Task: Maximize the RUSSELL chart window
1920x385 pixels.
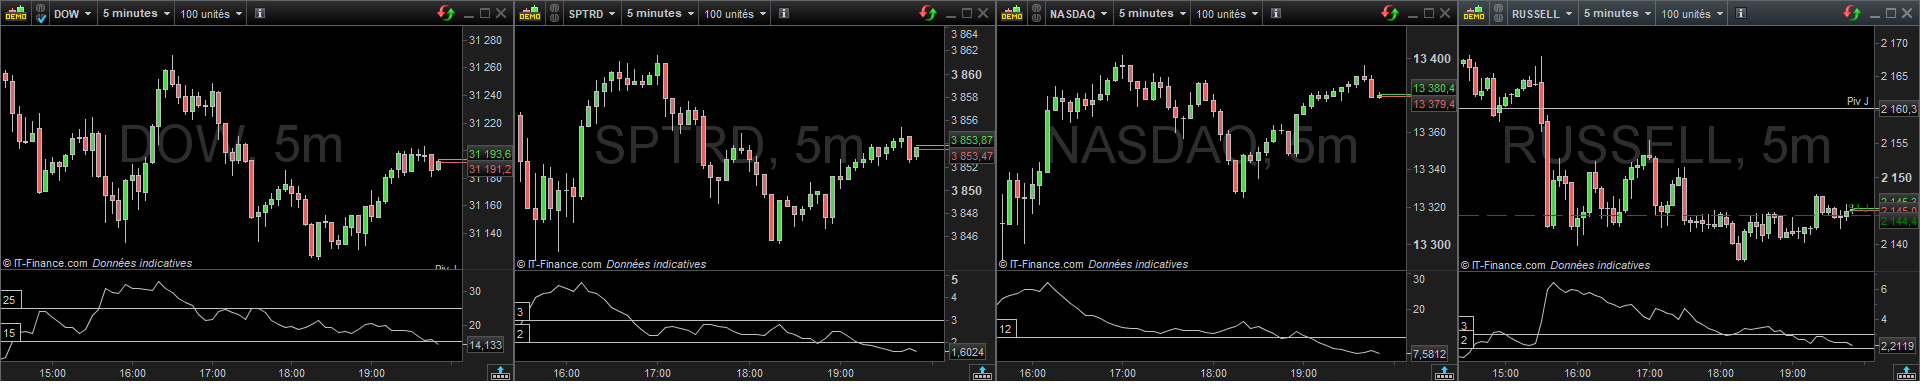Action: (1891, 13)
